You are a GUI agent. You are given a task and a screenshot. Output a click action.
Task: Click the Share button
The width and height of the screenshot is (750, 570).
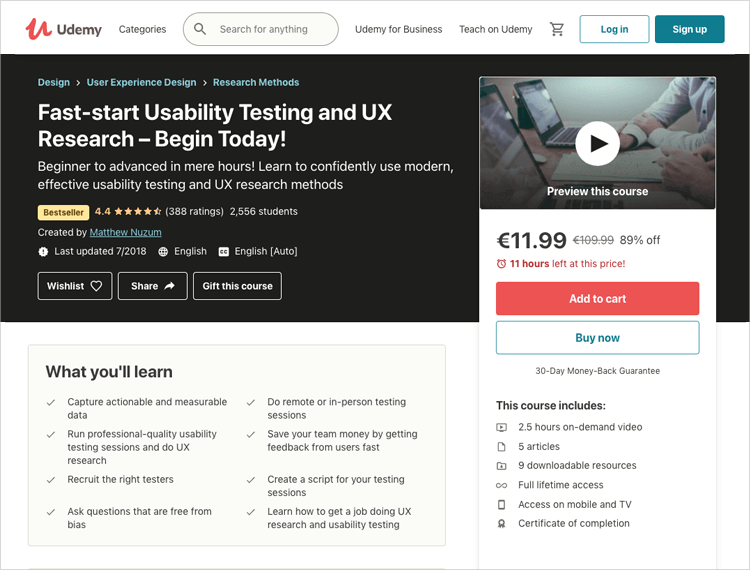153,286
